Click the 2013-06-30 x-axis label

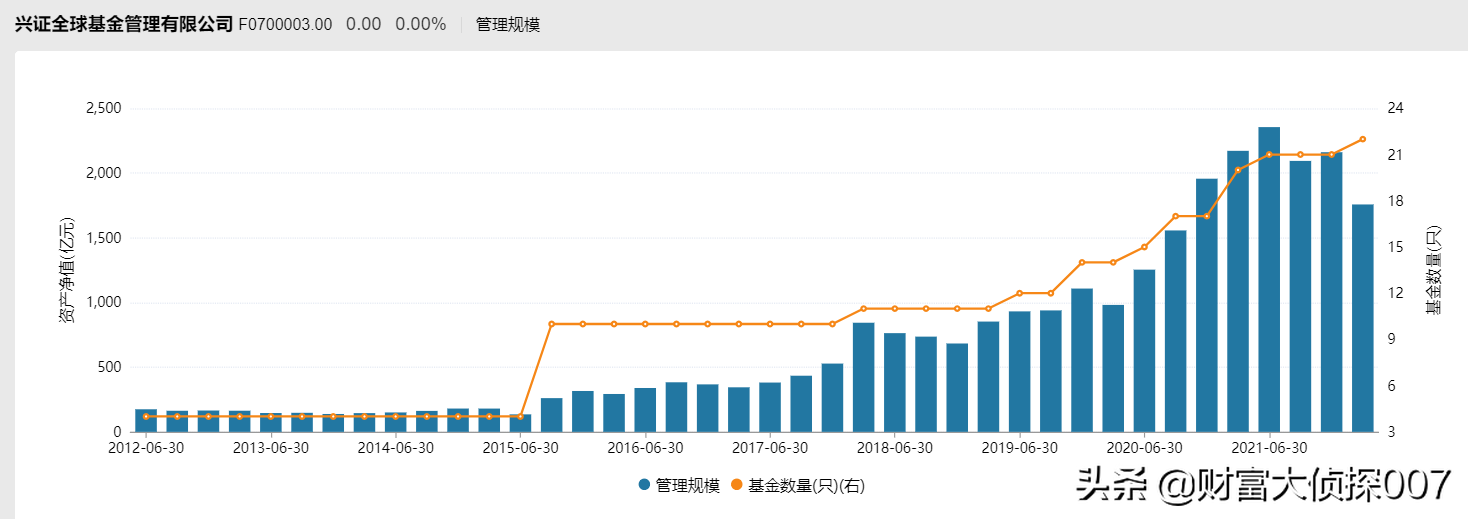tap(271, 447)
